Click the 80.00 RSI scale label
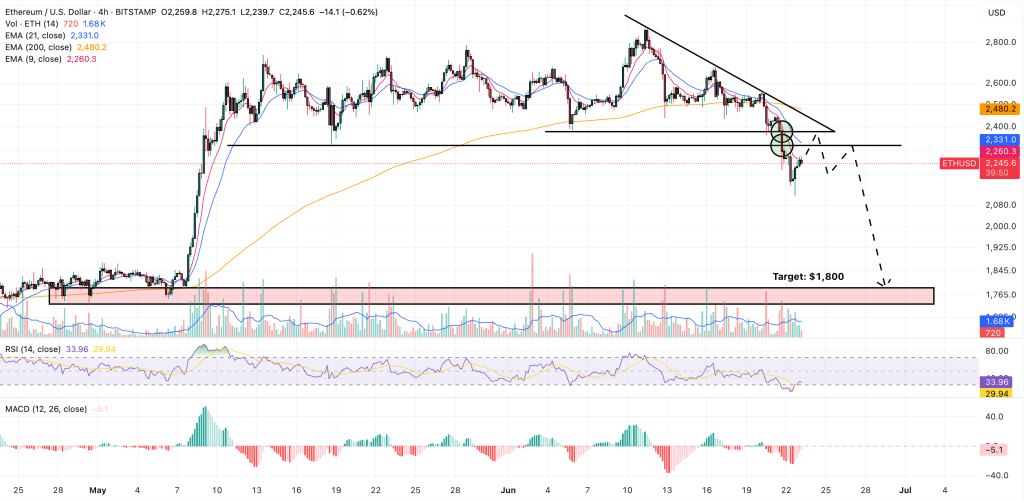The height and width of the screenshot is (501, 1024). pos(997,351)
